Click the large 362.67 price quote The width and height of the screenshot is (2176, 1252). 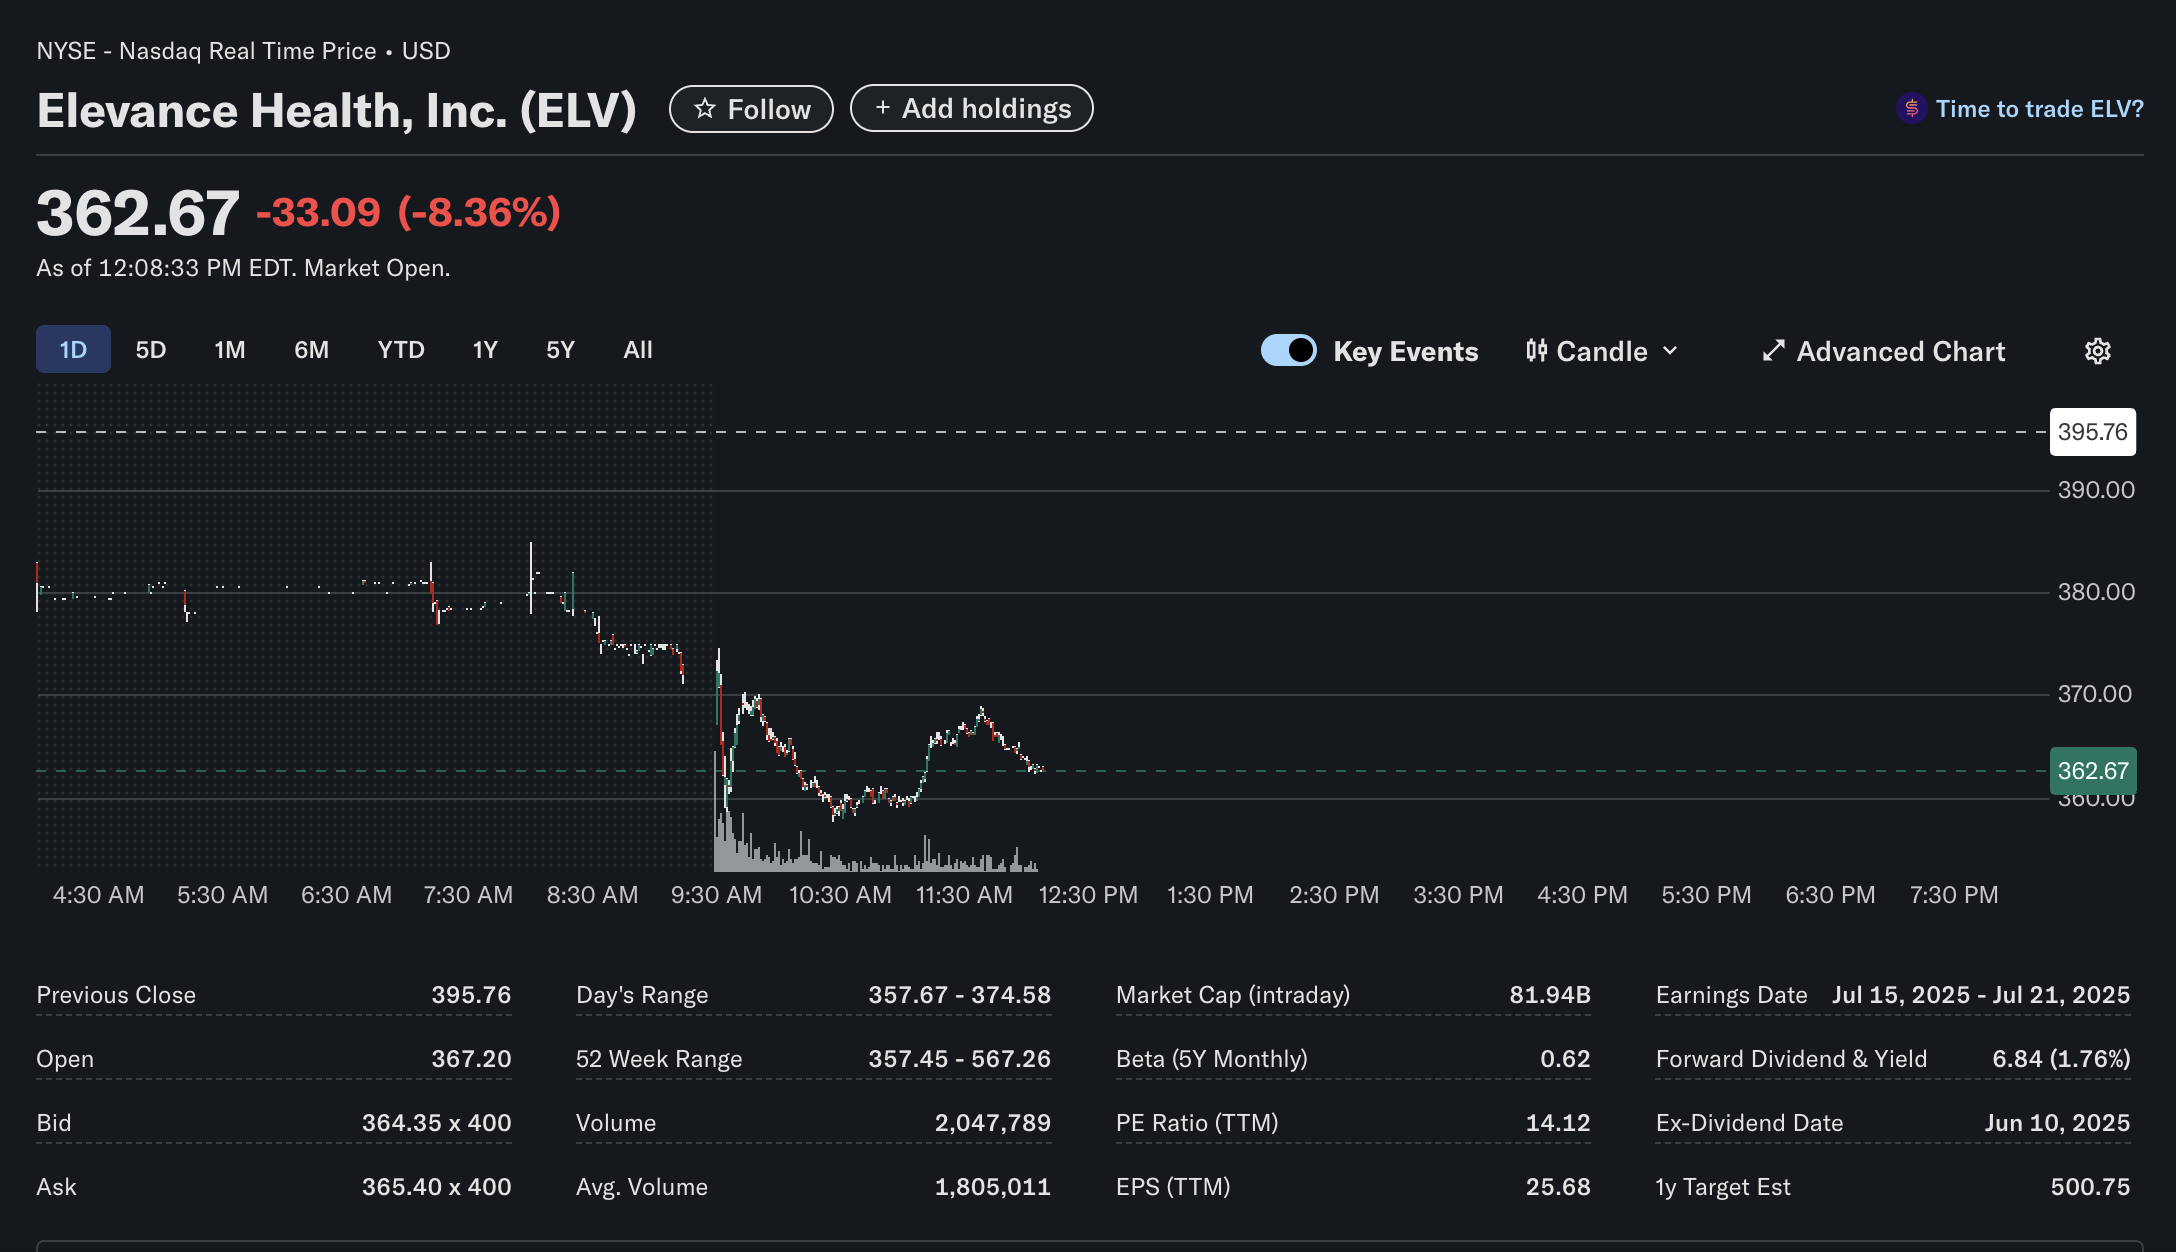click(x=138, y=213)
